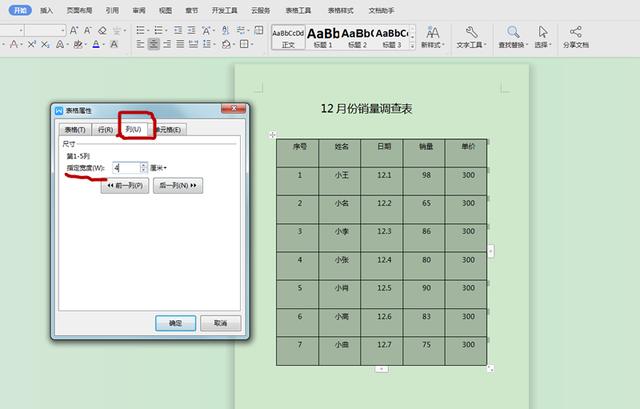Image resolution: width=640 pixels, height=409 pixels.
Task: Click the borders icon
Action: point(244,44)
